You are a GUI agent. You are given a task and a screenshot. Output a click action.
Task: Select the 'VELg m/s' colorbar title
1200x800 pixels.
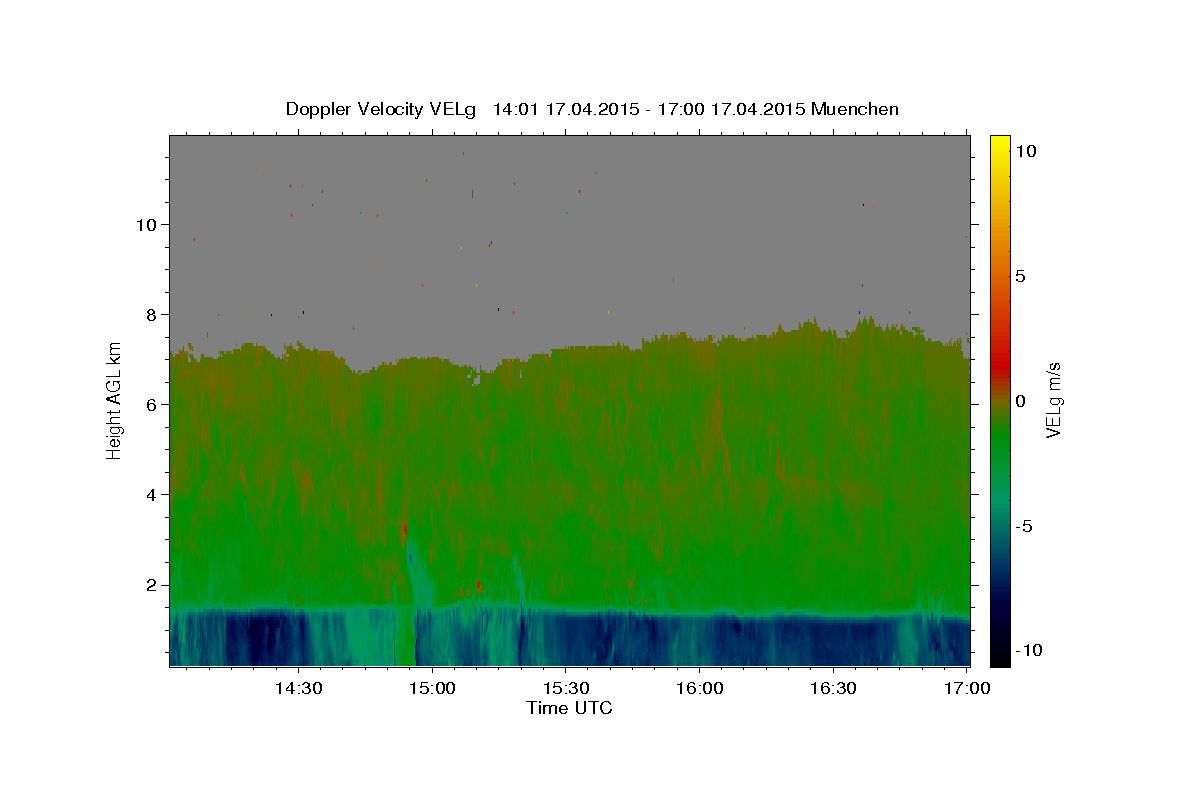coord(1054,401)
